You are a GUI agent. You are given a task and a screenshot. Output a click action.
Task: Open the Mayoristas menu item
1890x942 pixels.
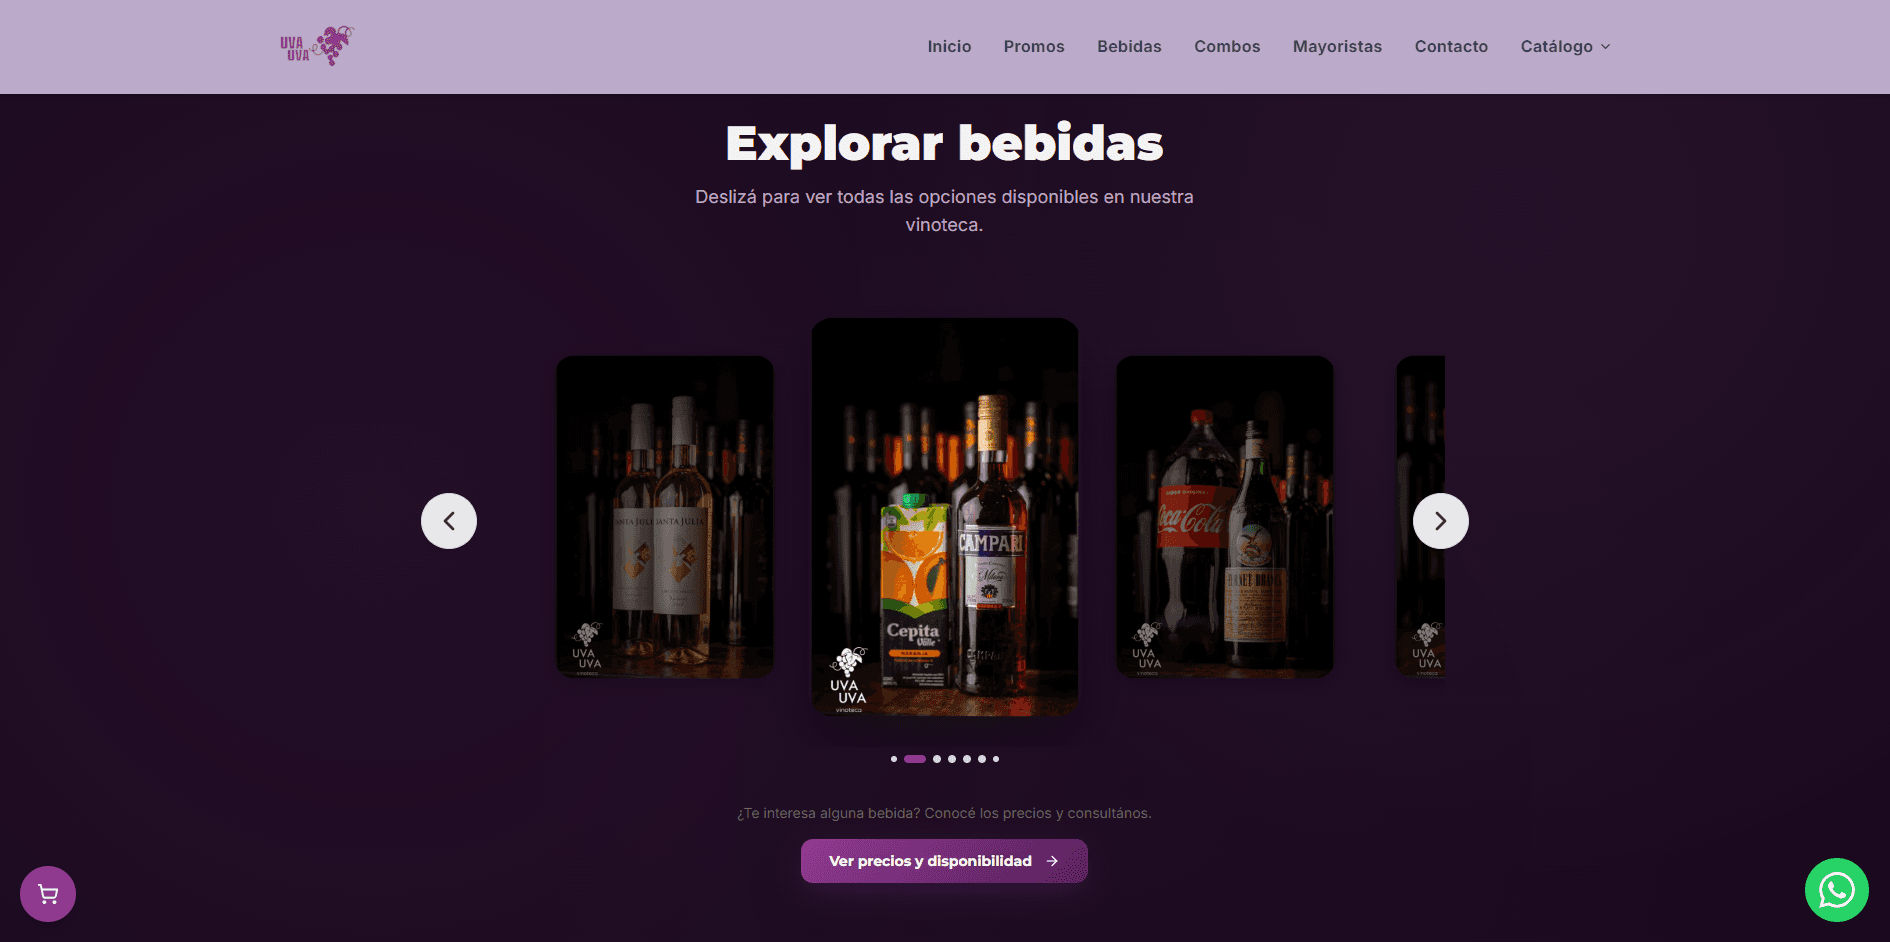point(1337,47)
